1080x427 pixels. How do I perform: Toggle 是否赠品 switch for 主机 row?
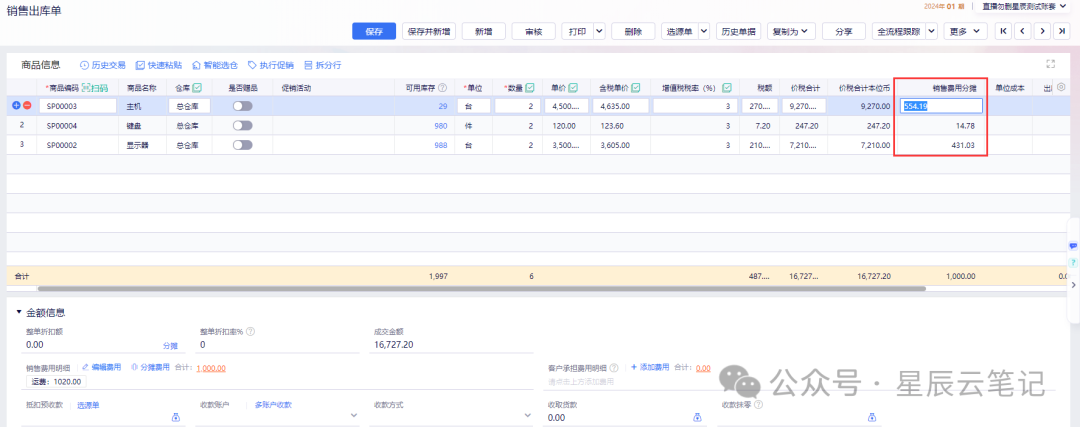(x=242, y=105)
